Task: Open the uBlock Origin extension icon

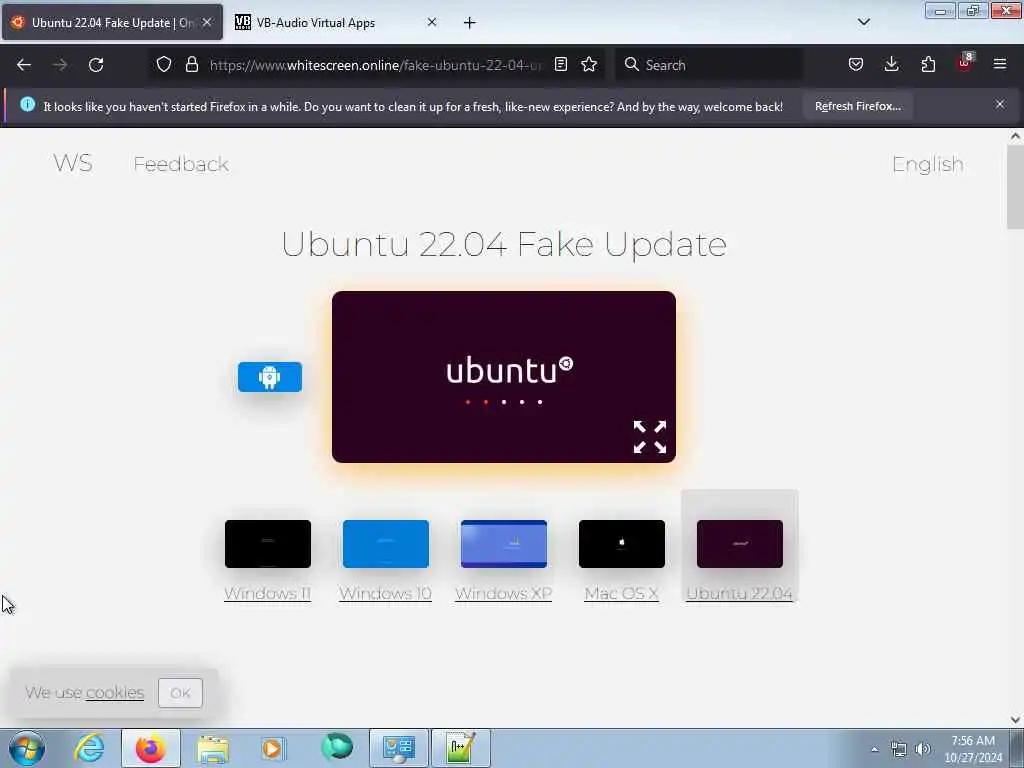Action: coord(965,63)
